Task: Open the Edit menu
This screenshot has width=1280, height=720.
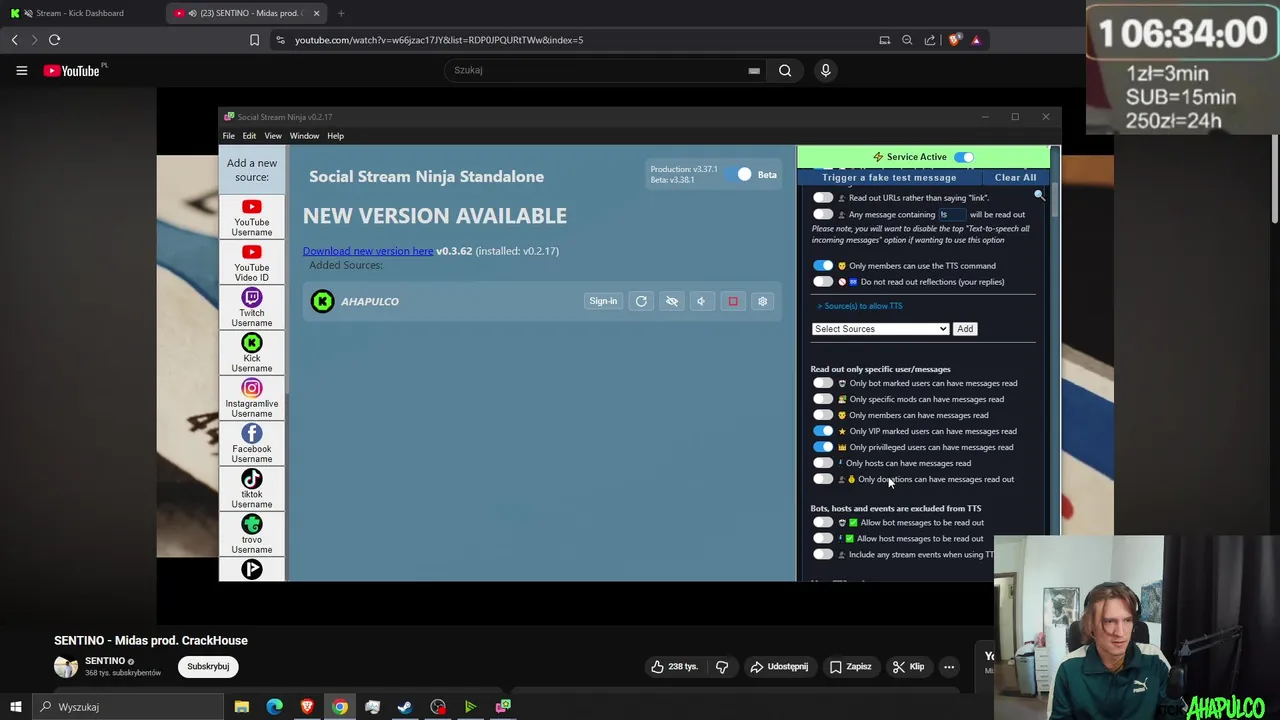Action: [249, 136]
